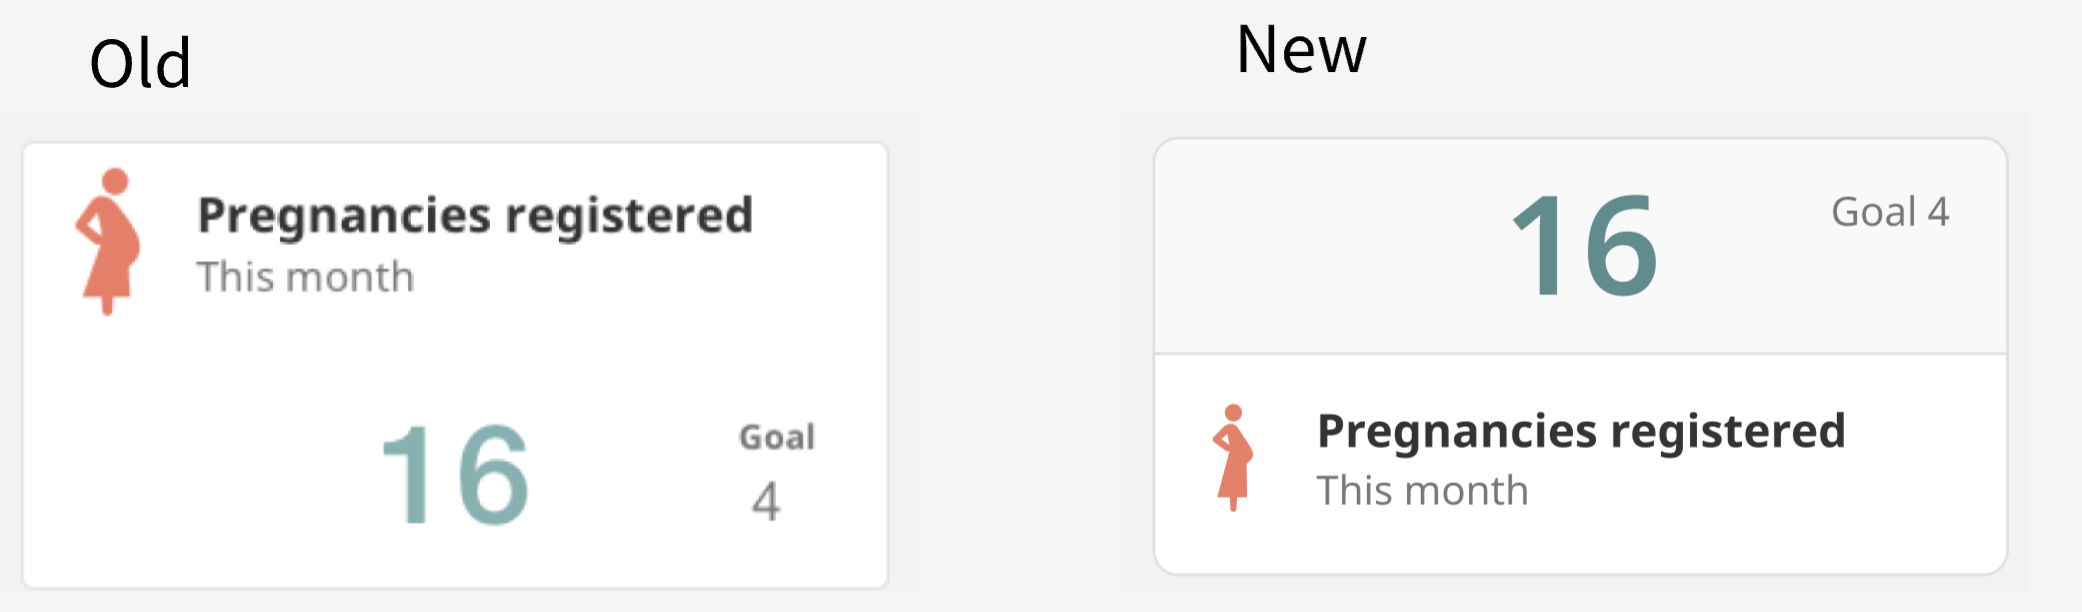Click the count 16 in Old card
This screenshot has height=612, width=2082.
(455, 474)
